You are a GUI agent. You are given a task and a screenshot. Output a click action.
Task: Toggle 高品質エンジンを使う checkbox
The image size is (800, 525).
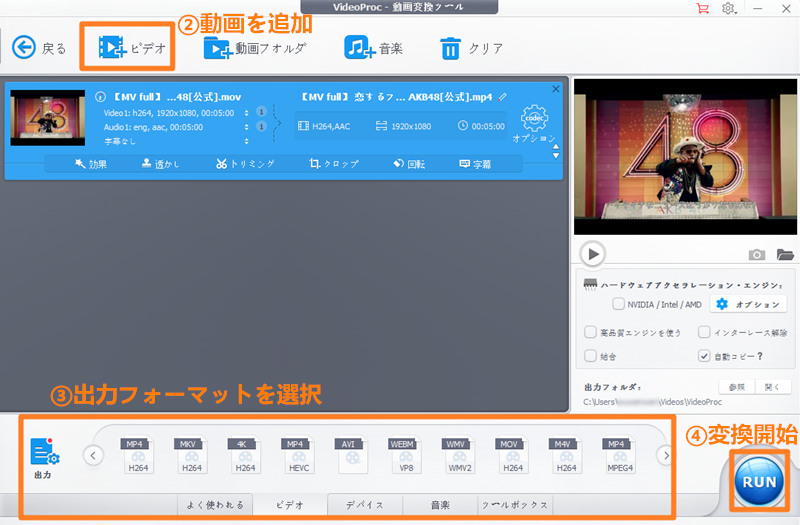pyautogui.click(x=590, y=332)
